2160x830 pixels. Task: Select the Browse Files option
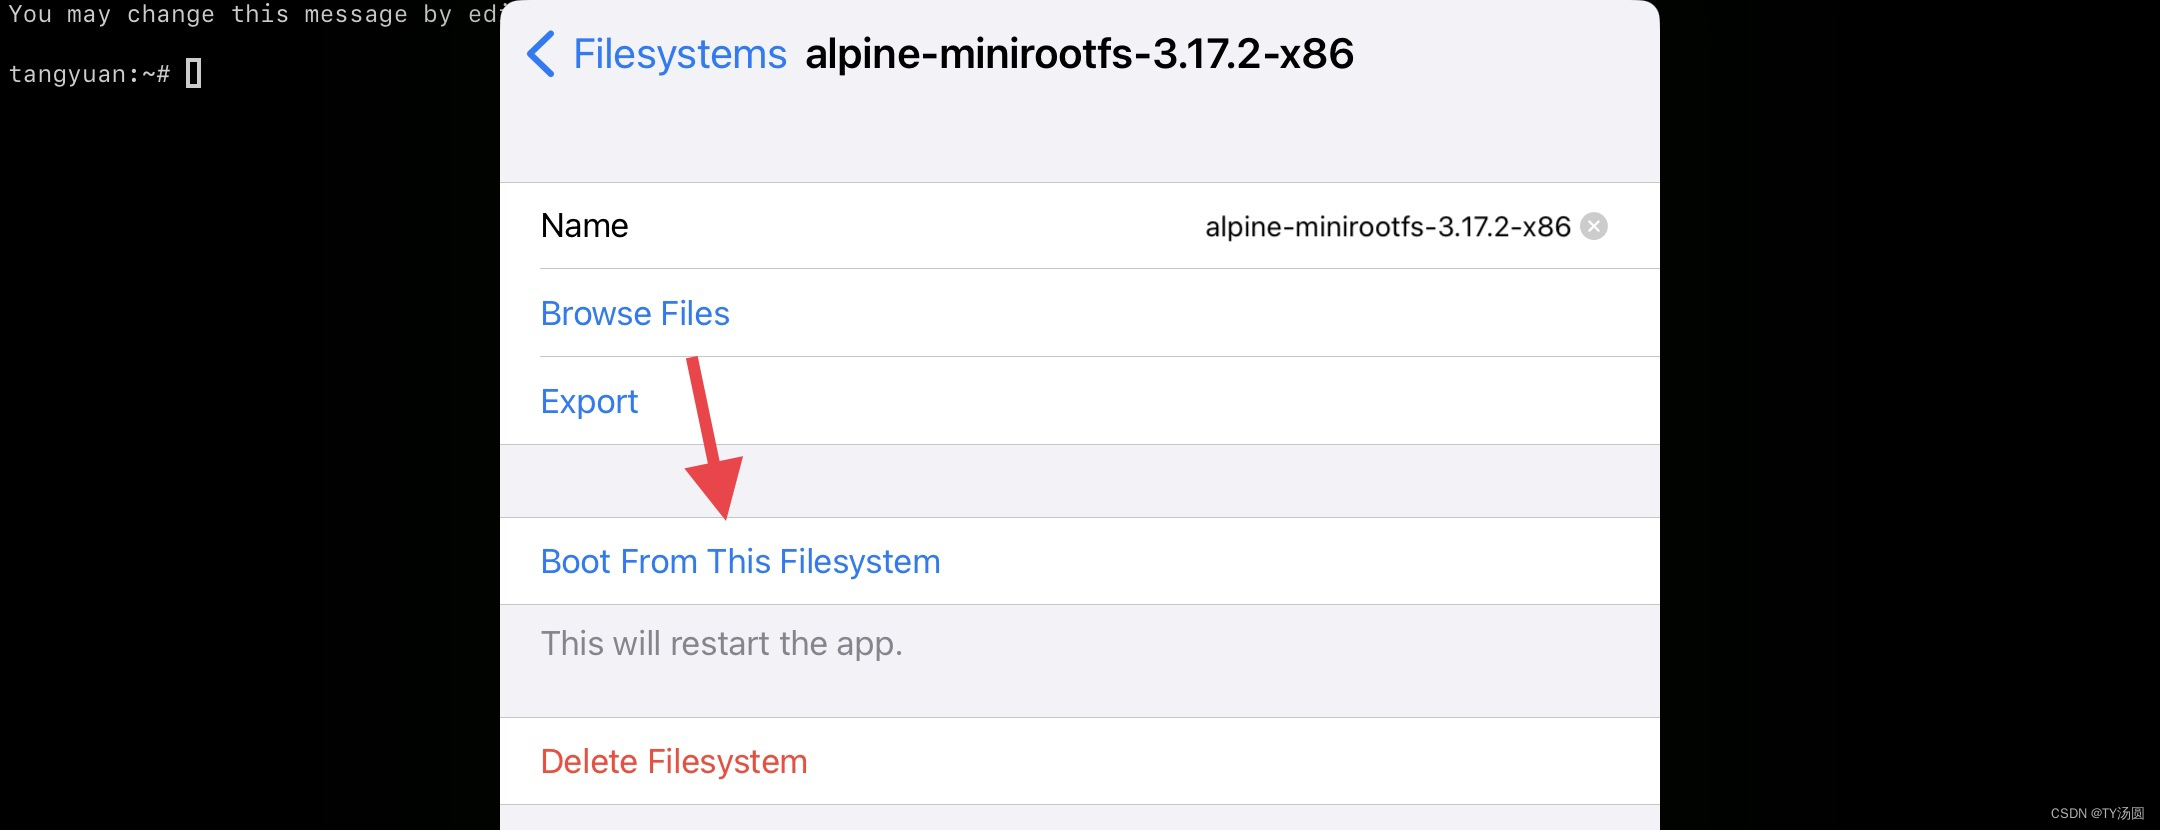pos(635,313)
